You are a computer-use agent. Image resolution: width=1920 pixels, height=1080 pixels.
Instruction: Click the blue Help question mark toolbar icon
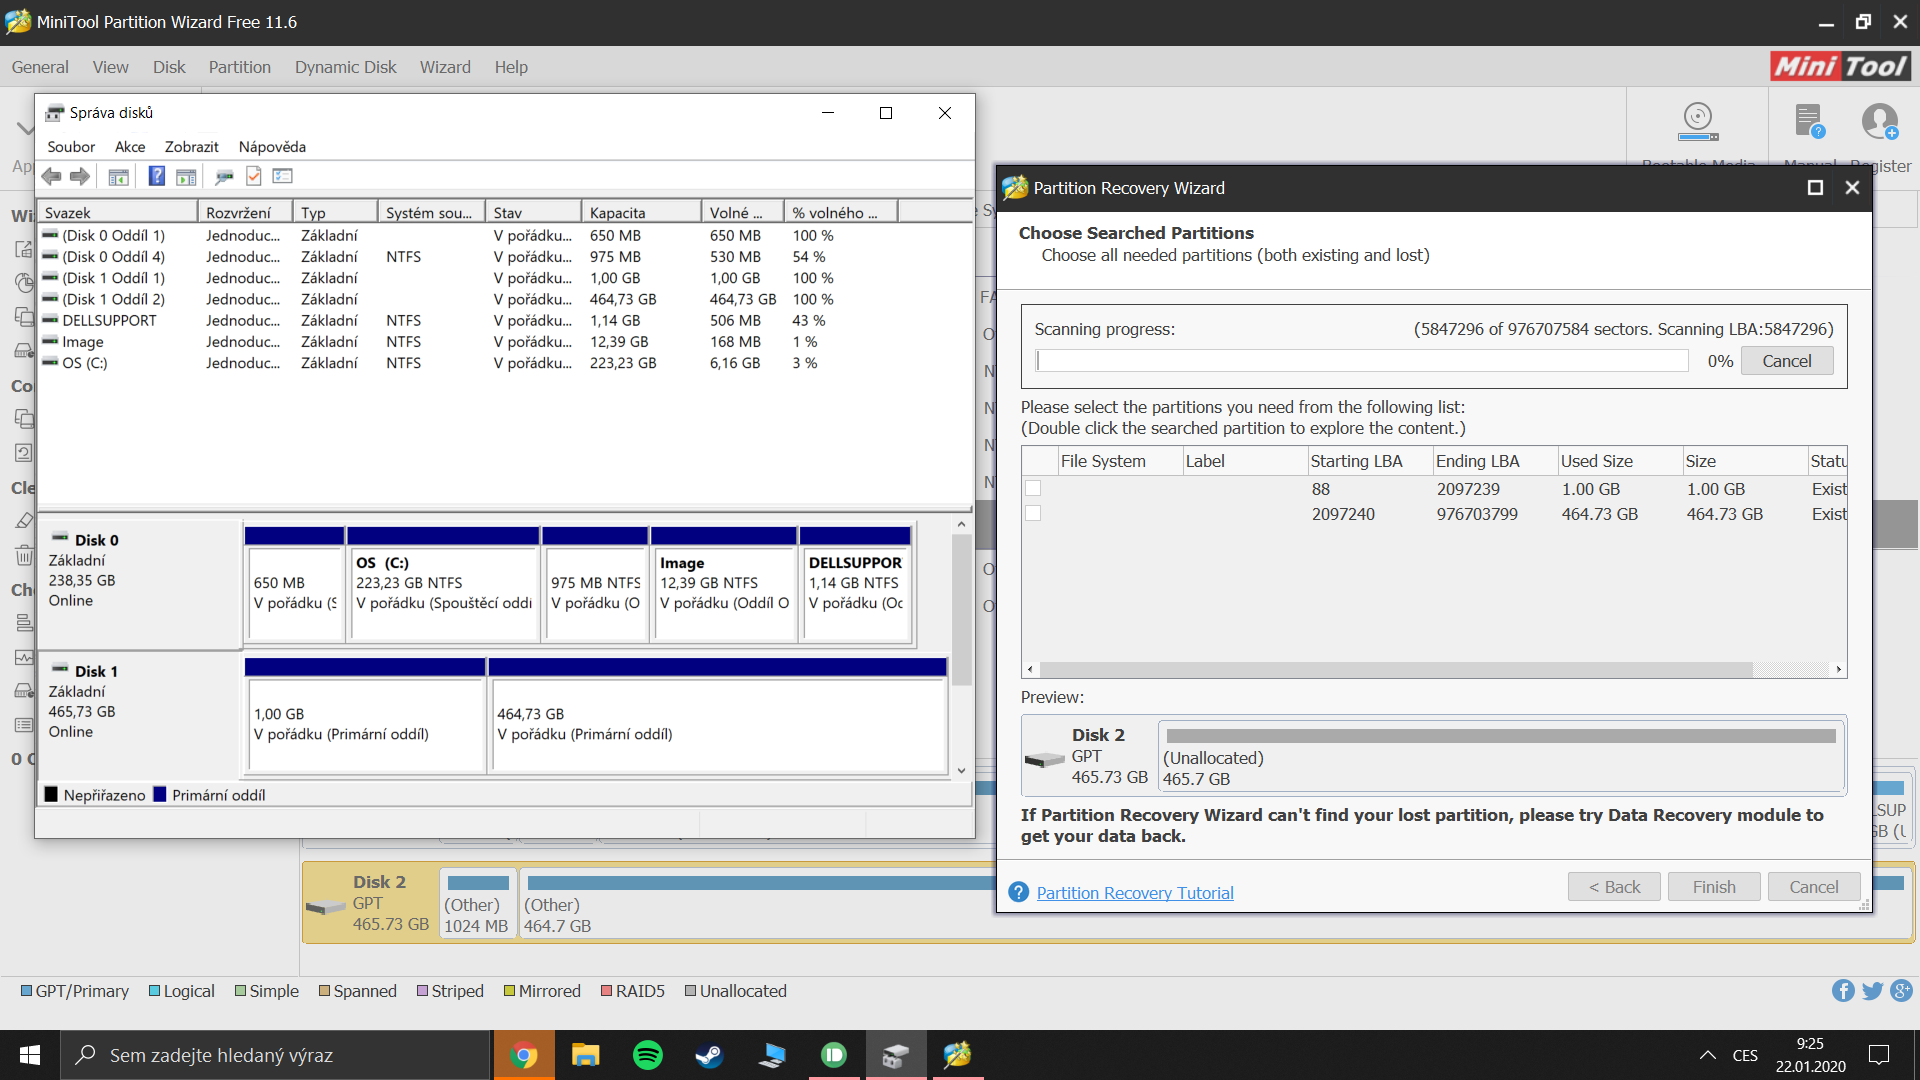coord(157,176)
